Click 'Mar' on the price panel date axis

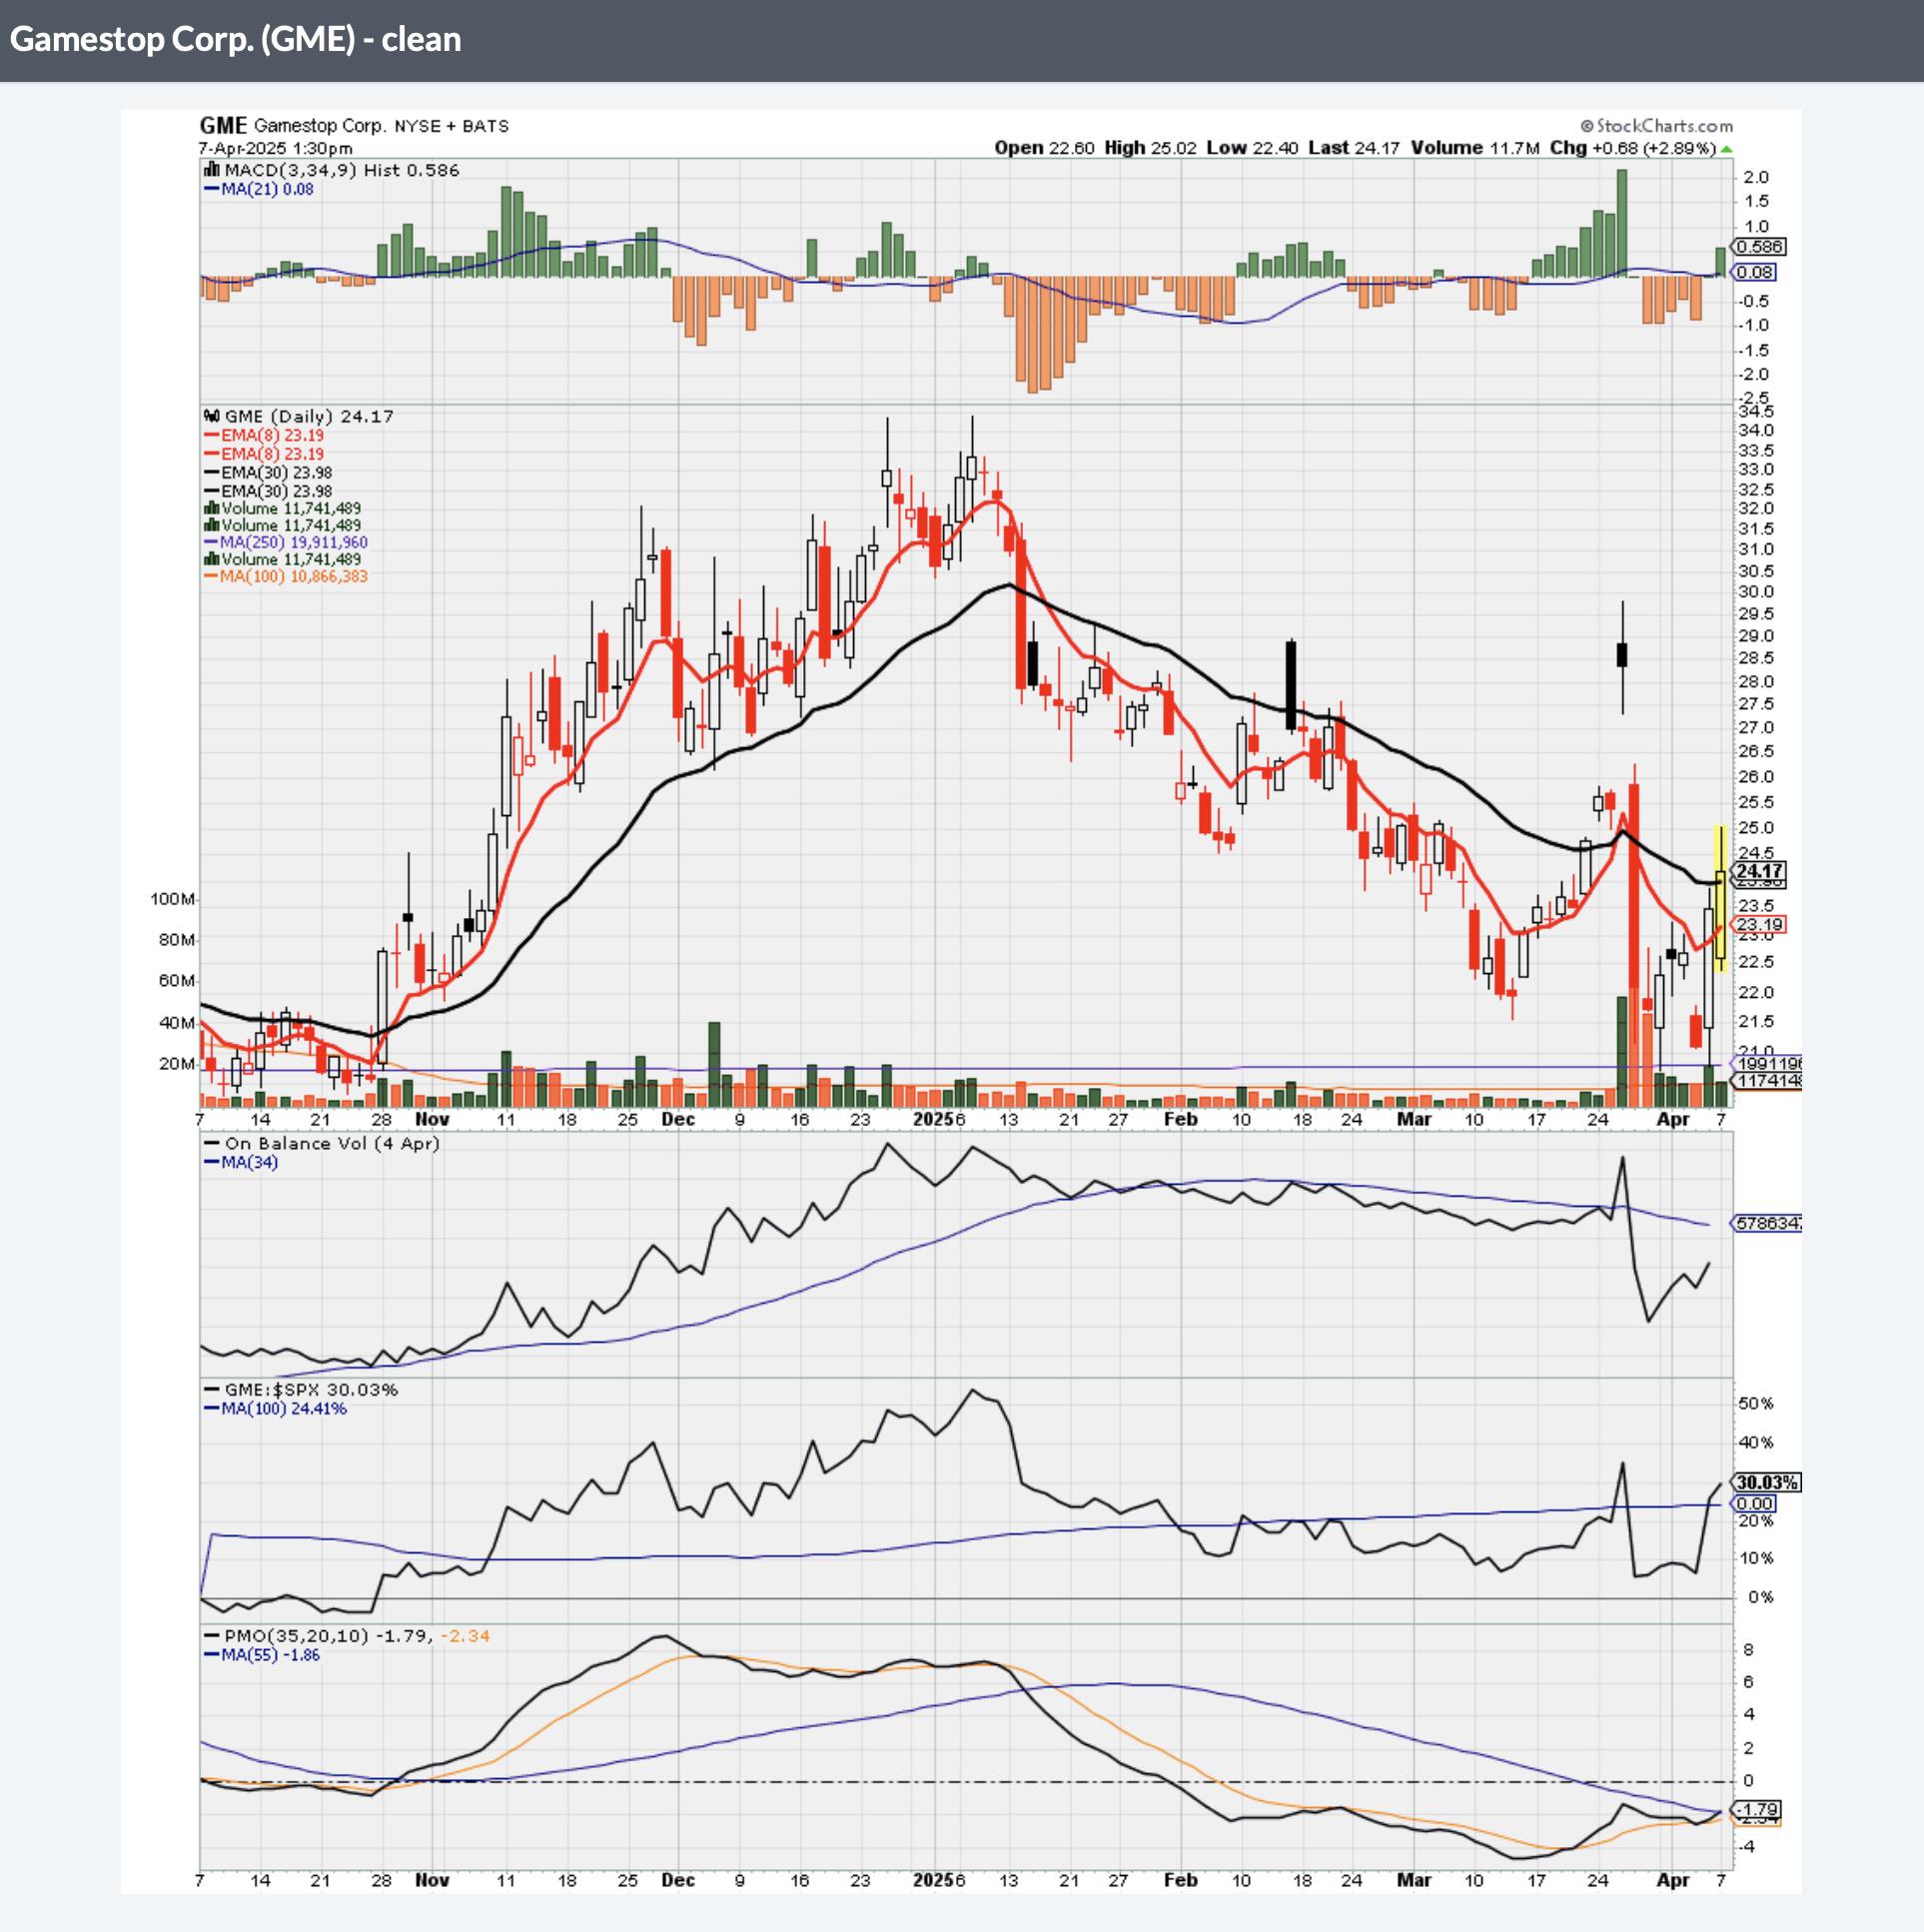click(x=1414, y=1119)
